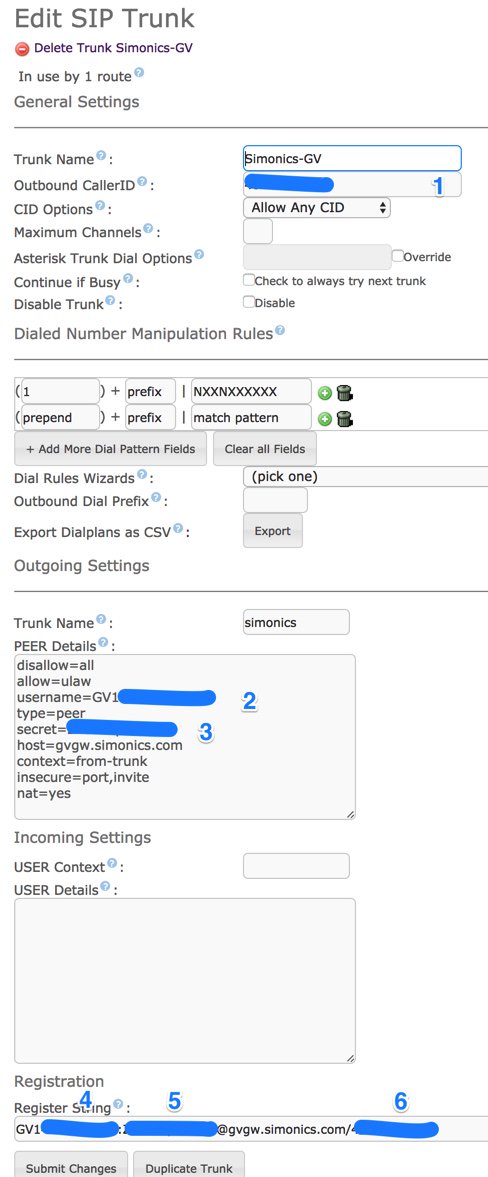Click the USER Context input field
This screenshot has height=1177, width=488.
[297, 865]
